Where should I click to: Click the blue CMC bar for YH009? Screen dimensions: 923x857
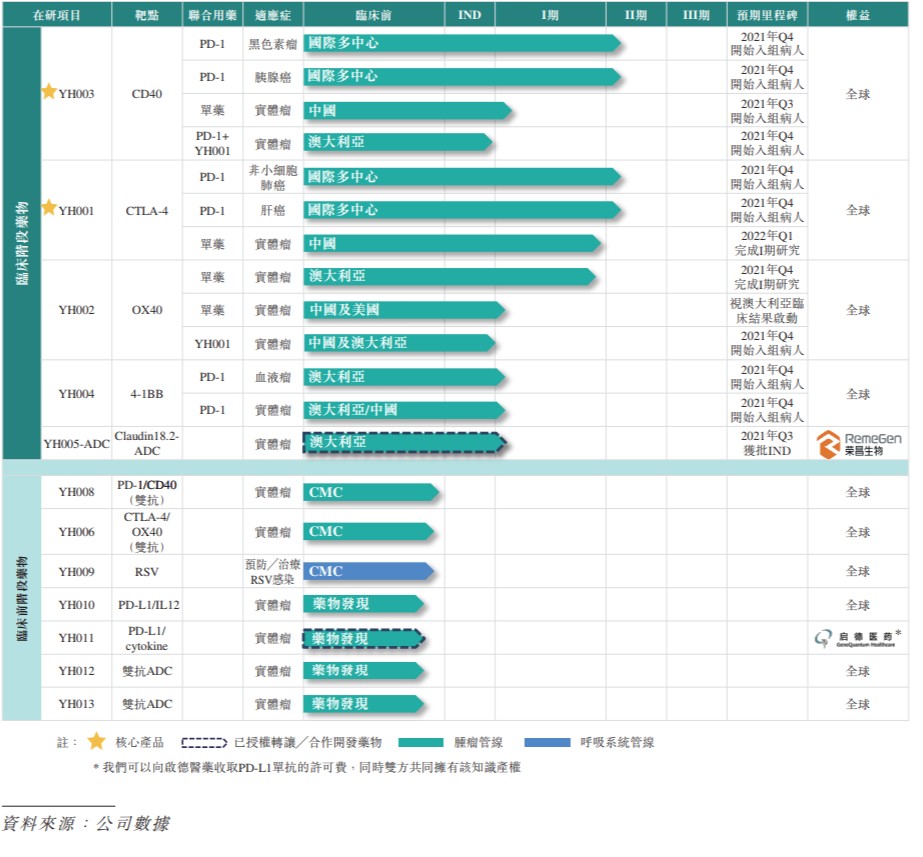(x=369, y=572)
